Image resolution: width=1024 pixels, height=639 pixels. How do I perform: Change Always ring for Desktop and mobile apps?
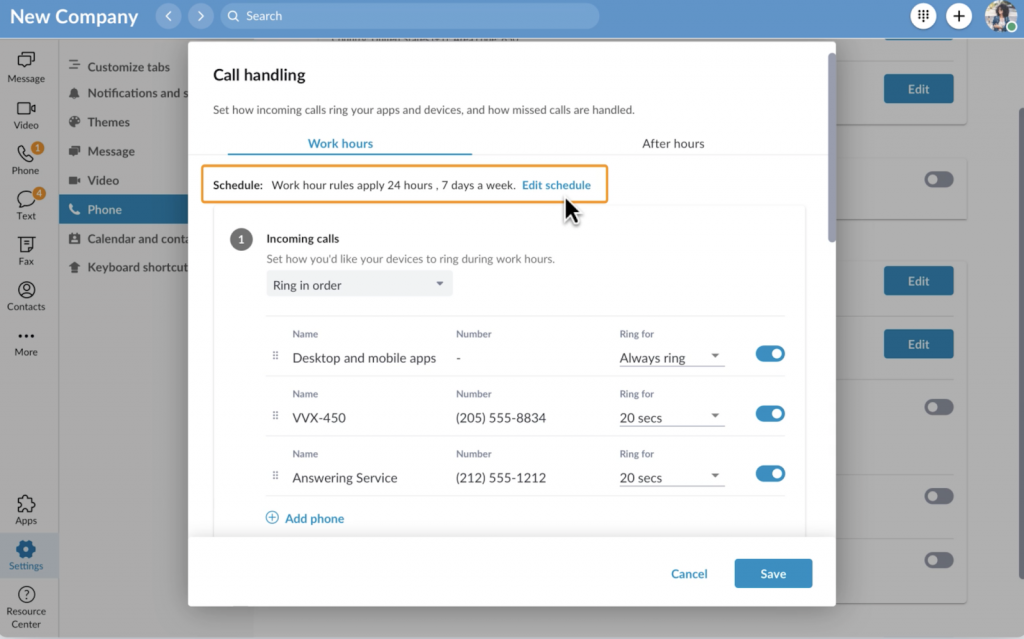[x=671, y=355]
